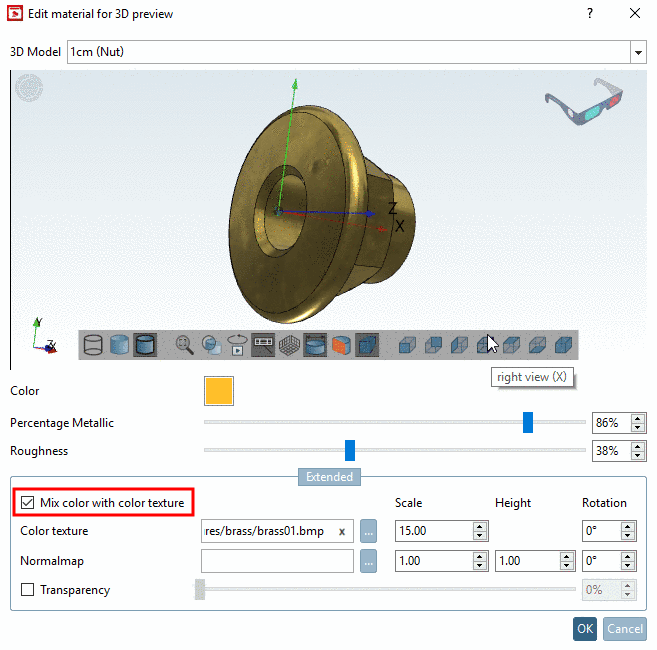Screen dimensions: 657x650
Task: Enable the Transparency checkbox
Action: click(x=28, y=590)
